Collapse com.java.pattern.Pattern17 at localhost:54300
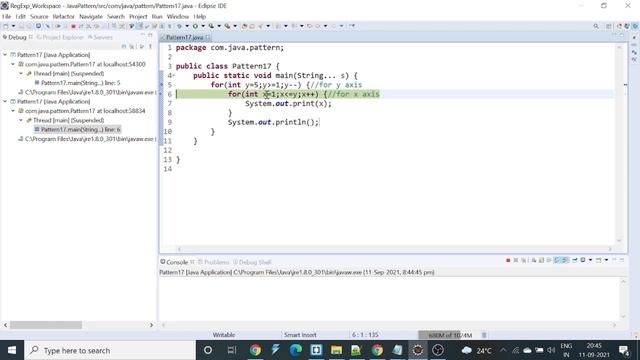Image resolution: width=640 pixels, height=360 pixels. [13, 64]
